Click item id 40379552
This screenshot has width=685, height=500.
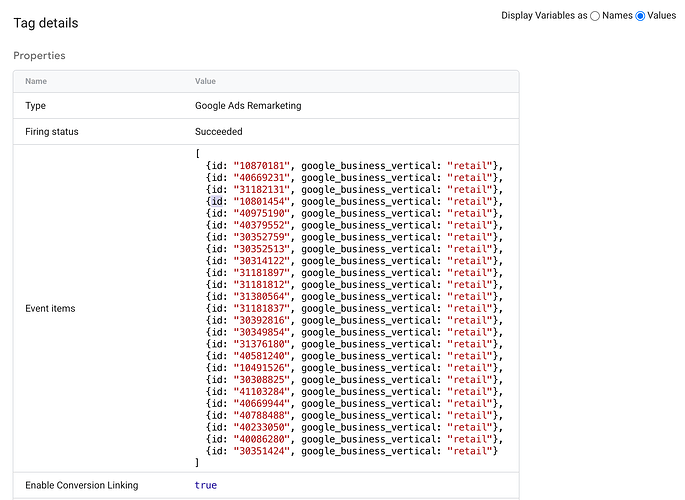click(x=262, y=225)
